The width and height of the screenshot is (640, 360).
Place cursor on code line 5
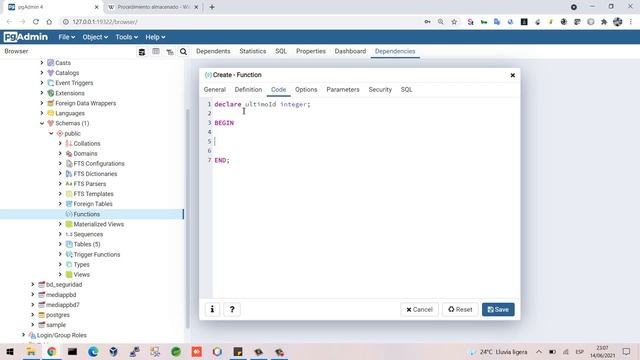[366, 142]
